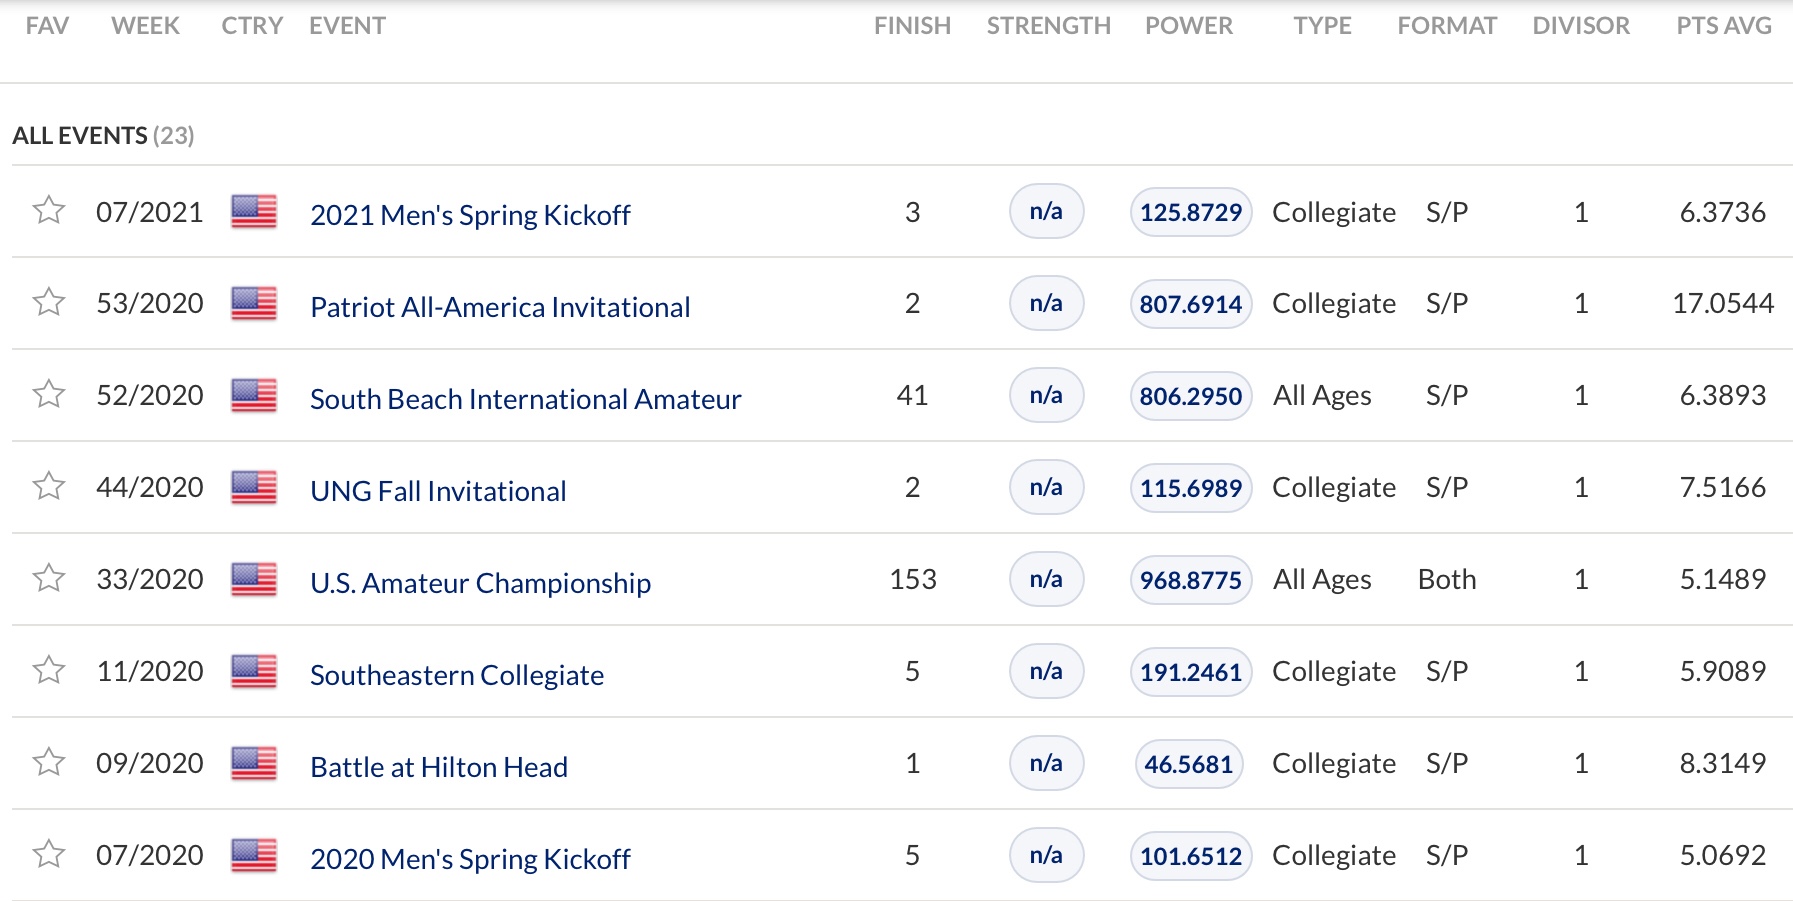The image size is (1793, 901).
Task: Toggle favorite star for Patriot All-America Invitational
Action: [49, 303]
